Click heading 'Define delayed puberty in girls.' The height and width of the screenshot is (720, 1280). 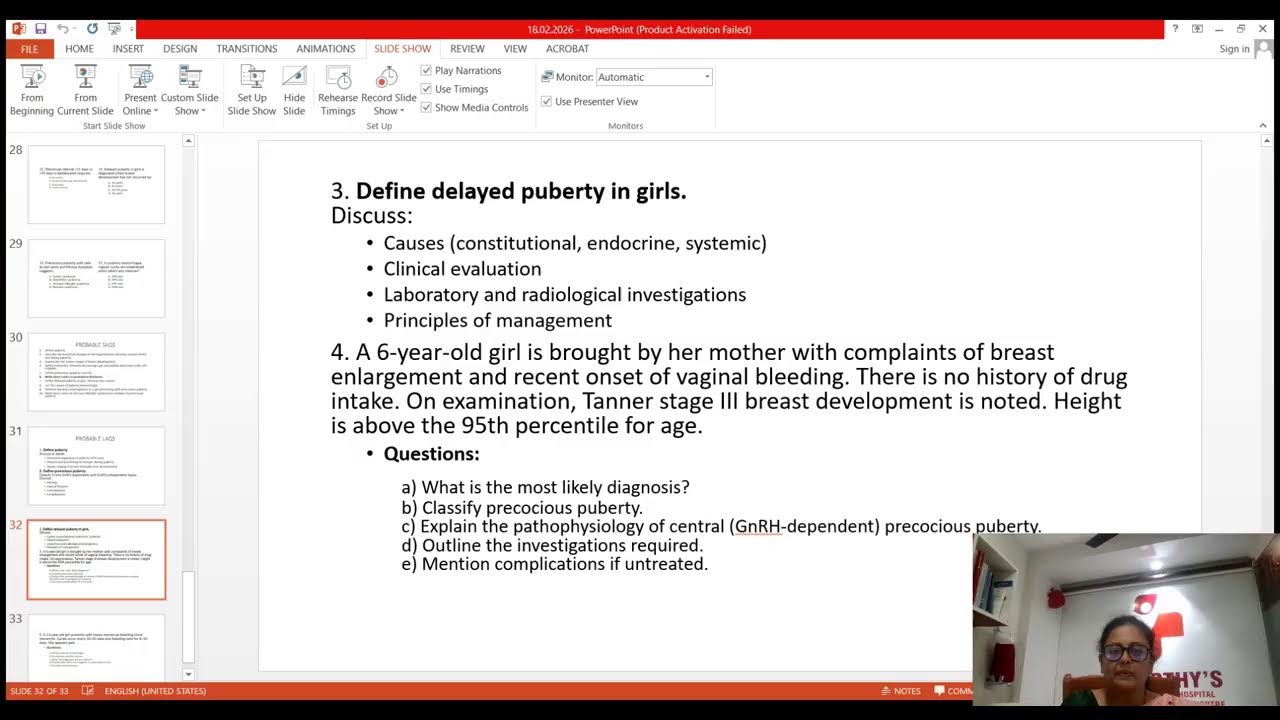[x=521, y=191]
